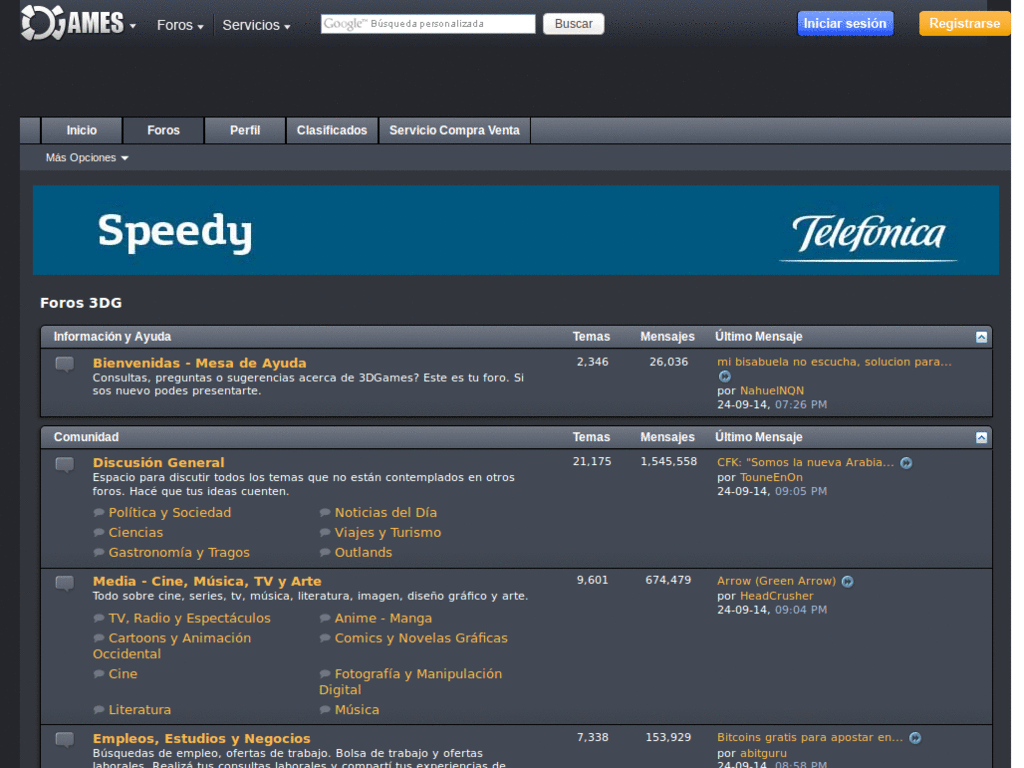Click the bubble icon beside Comics y Novelas
1024x768 pixels.
click(325, 638)
